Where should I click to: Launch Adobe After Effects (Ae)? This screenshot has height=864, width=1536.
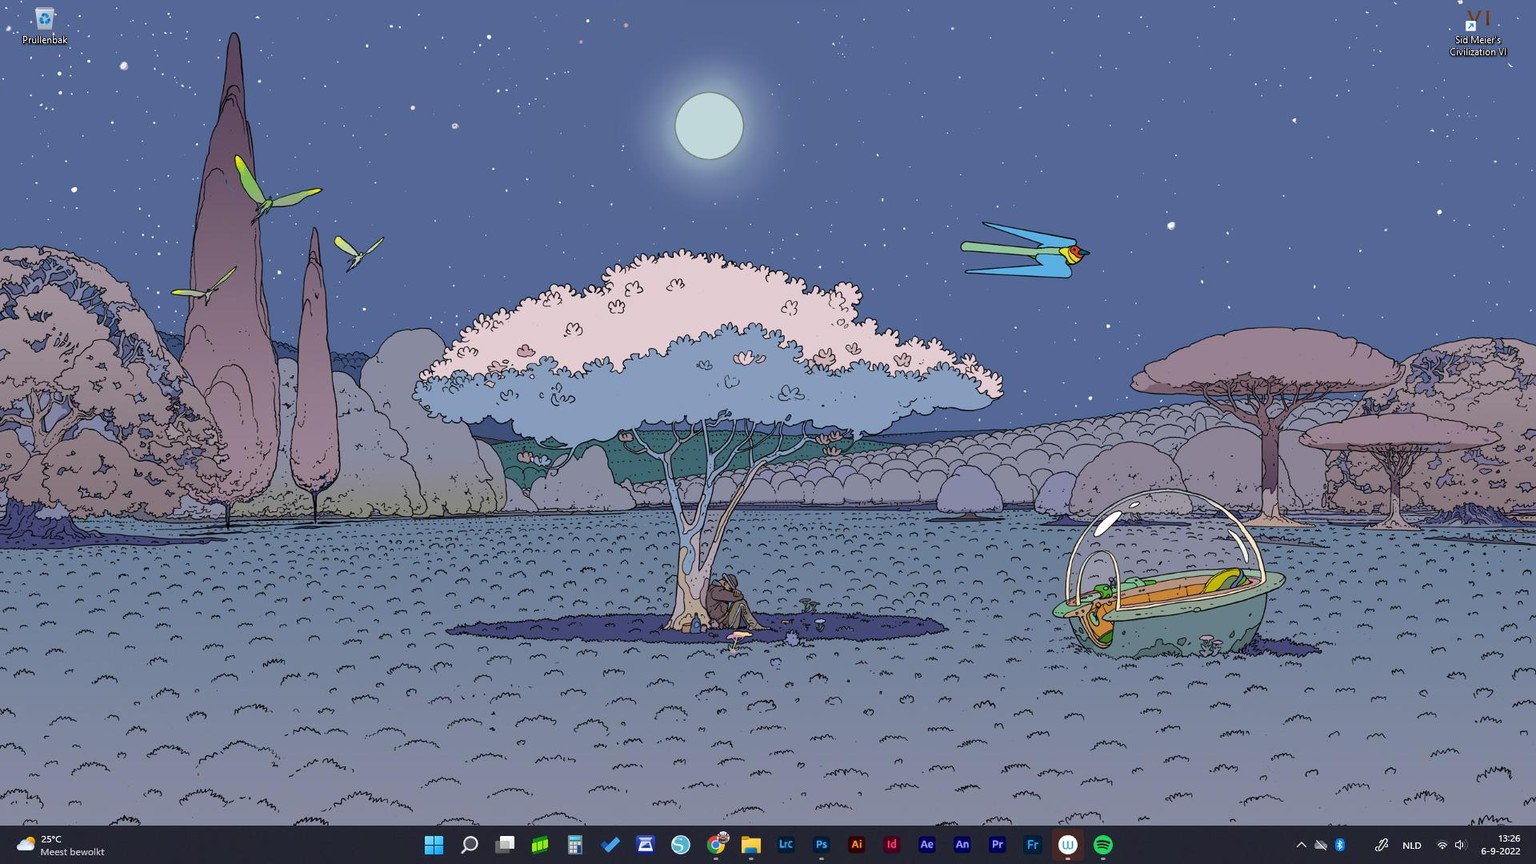click(x=927, y=845)
